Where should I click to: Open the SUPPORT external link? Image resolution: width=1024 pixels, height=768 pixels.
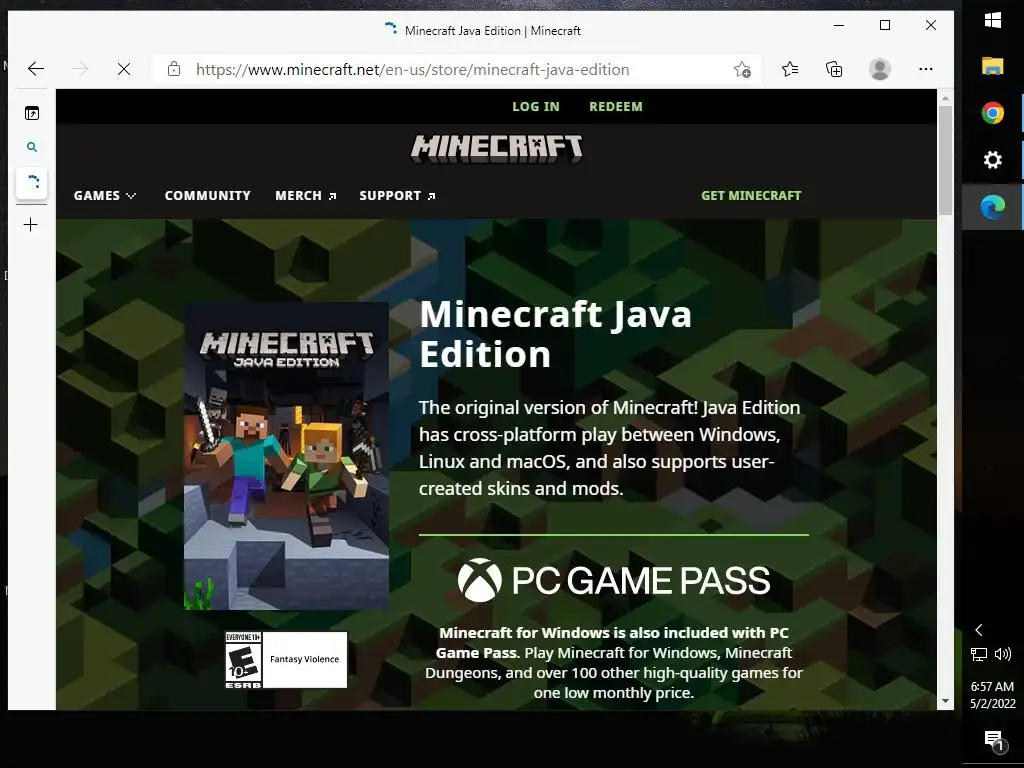[397, 195]
